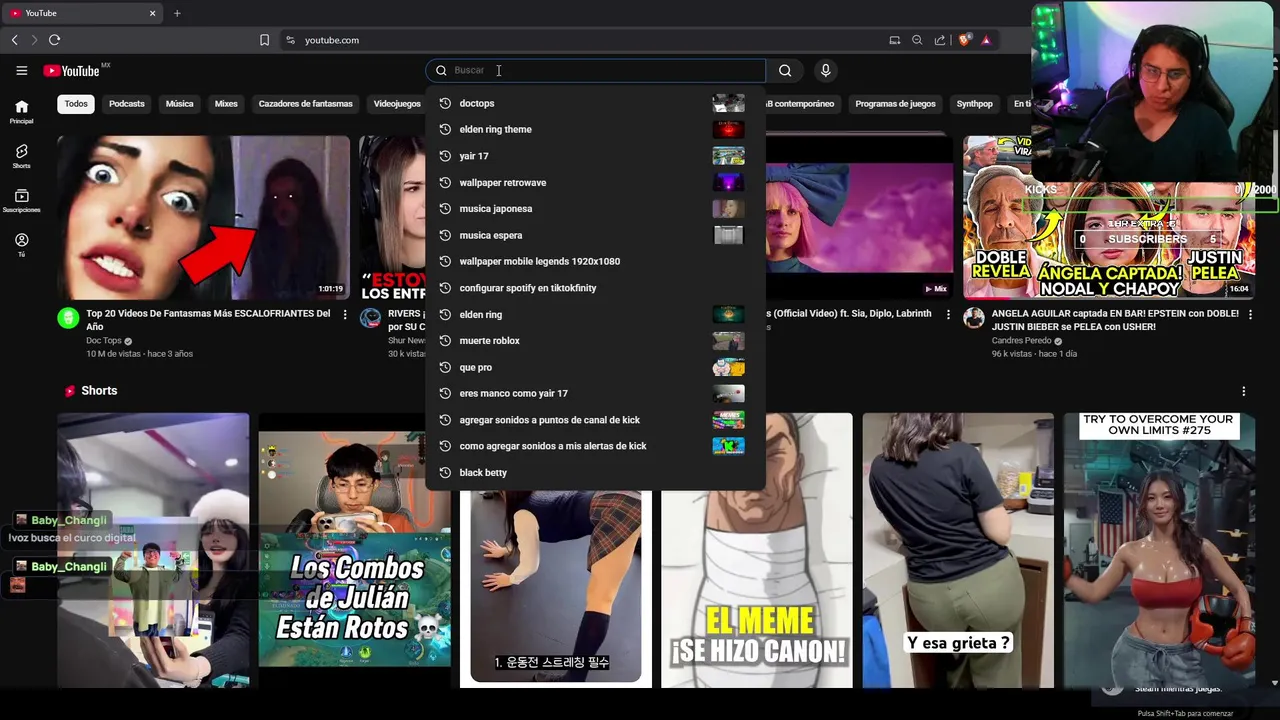This screenshot has height=720, width=1280.
Task: Share this page icon
Action: point(940,40)
